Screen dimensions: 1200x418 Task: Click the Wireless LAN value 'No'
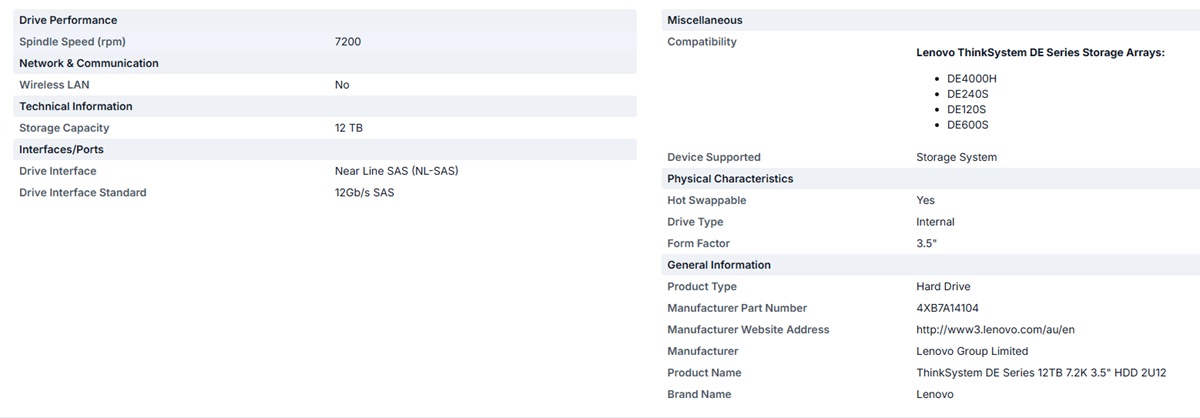[x=342, y=85]
